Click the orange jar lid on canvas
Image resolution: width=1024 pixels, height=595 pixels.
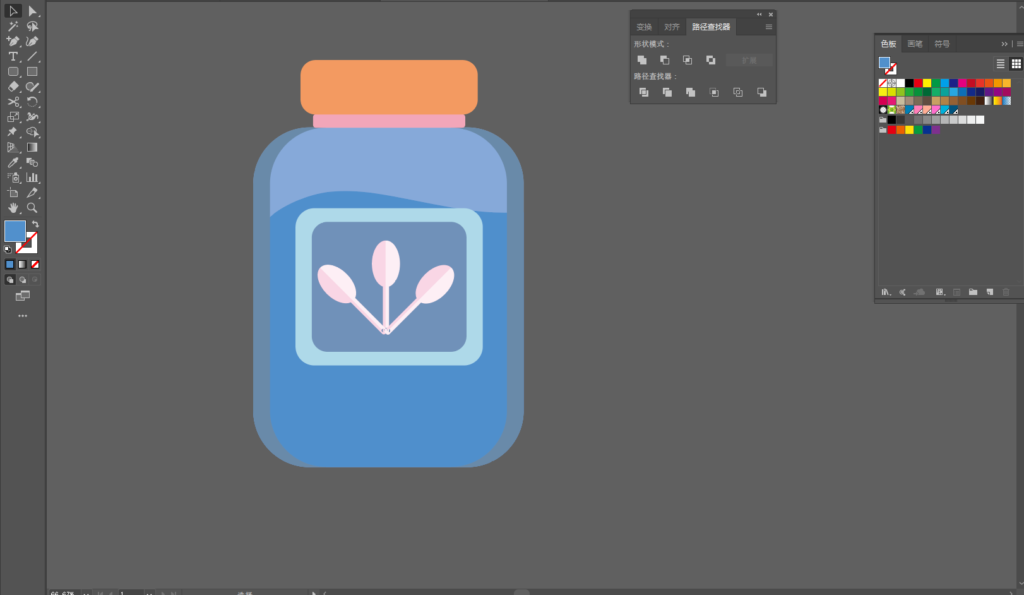point(388,86)
